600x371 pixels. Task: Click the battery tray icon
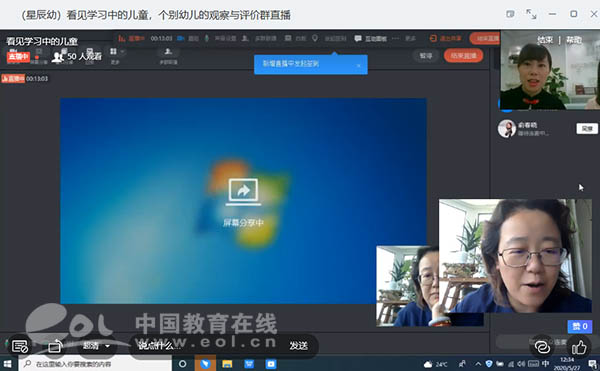coord(500,364)
